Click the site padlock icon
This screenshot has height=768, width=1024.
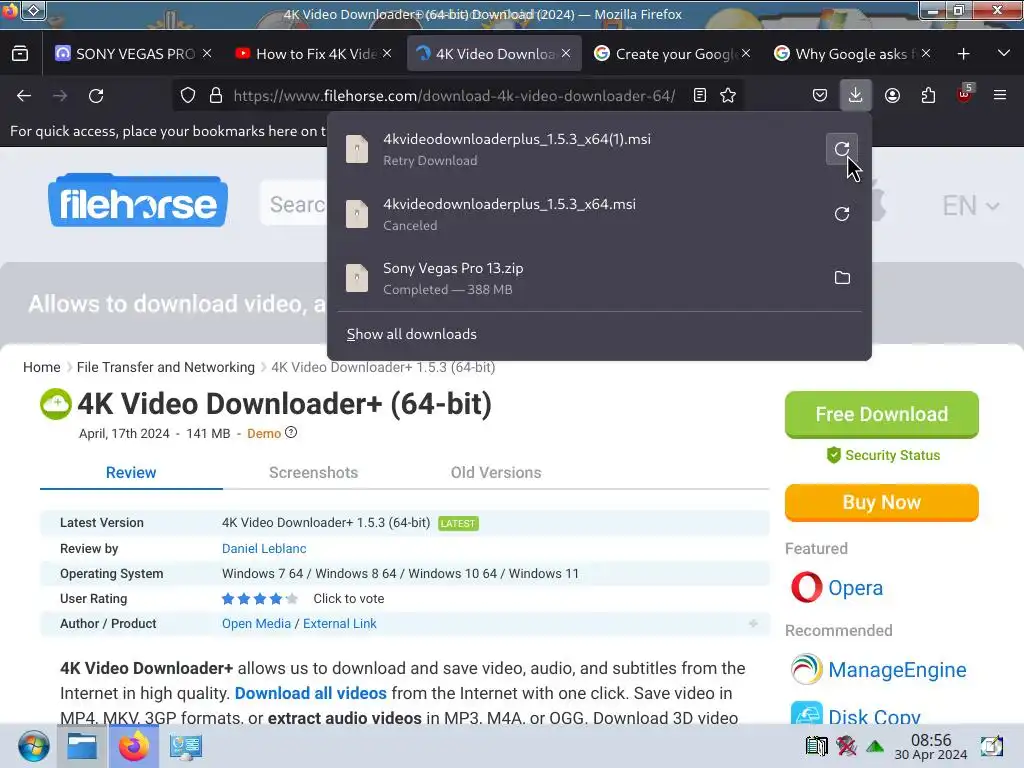click(x=216, y=95)
